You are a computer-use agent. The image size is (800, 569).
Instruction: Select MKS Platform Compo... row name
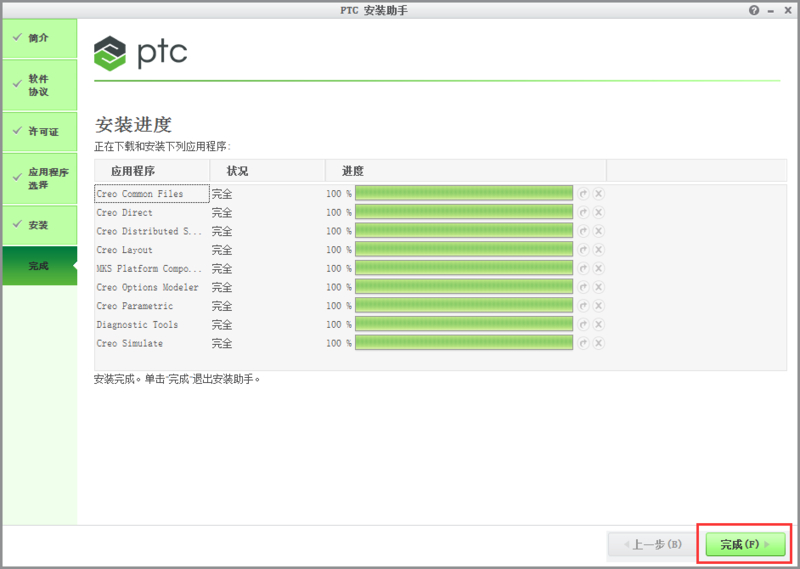[x=149, y=268]
